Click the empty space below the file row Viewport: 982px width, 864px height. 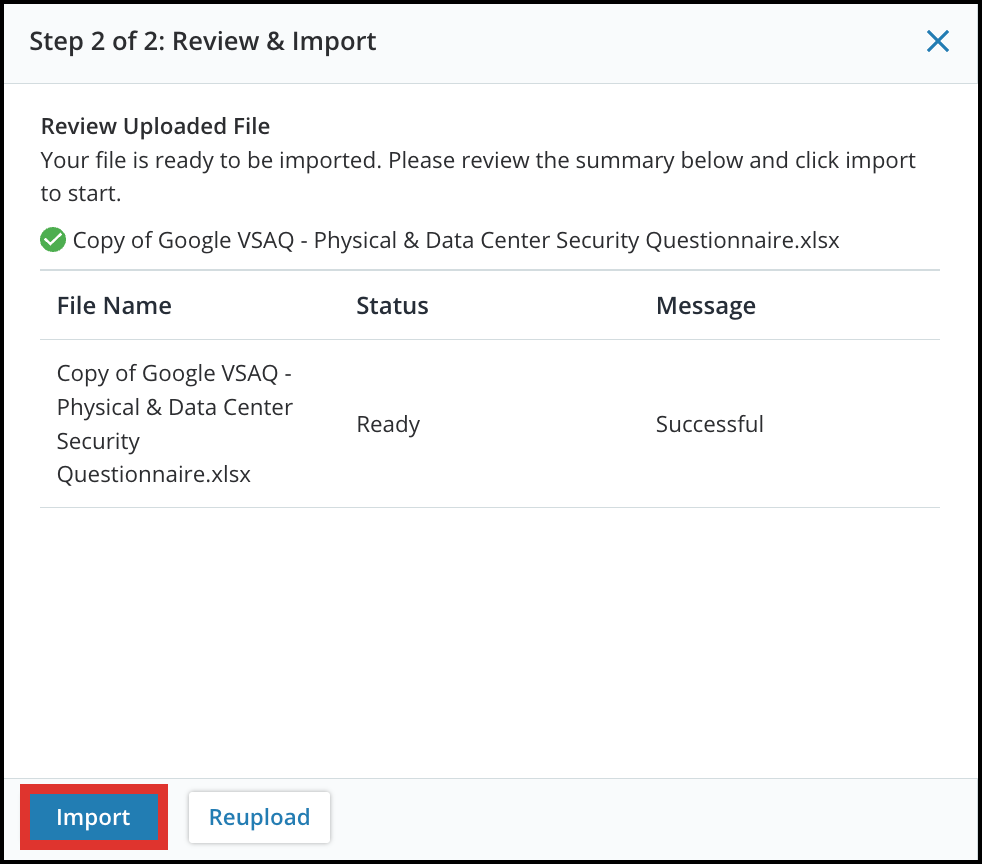490,620
